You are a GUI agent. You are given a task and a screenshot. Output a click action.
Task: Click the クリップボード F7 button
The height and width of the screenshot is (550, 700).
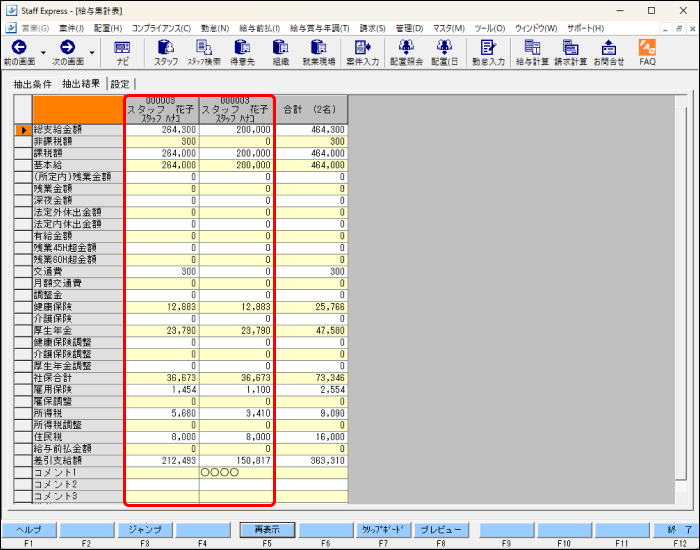383,529
